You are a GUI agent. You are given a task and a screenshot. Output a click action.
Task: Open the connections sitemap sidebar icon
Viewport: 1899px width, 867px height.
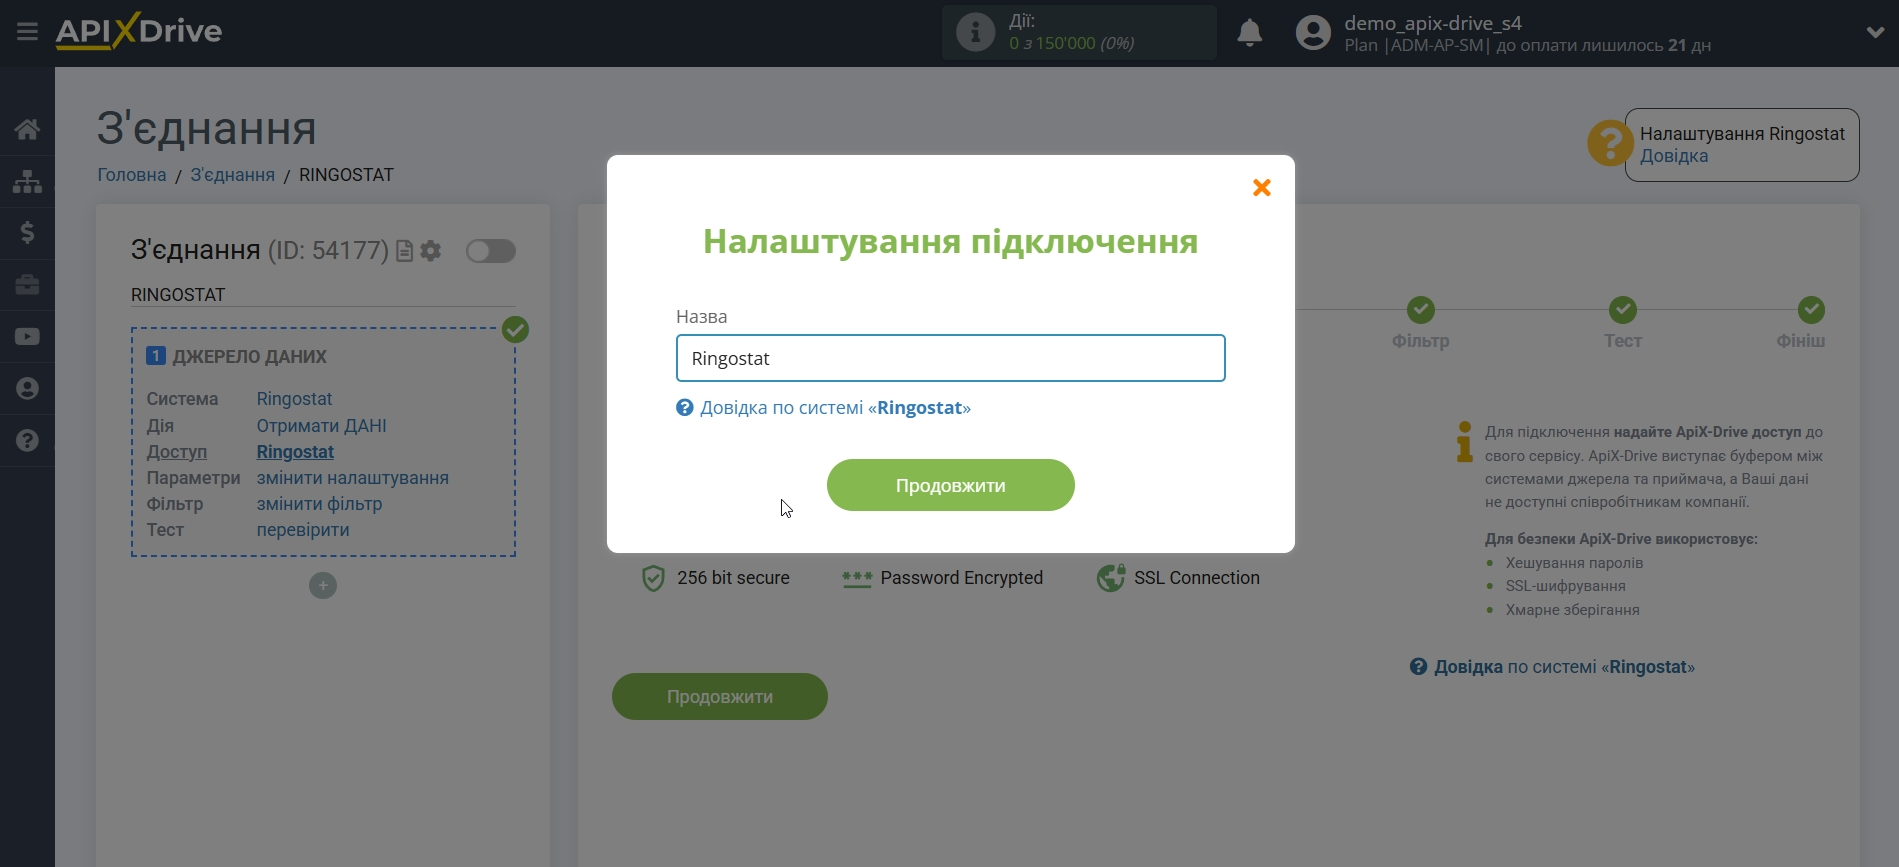[27, 181]
